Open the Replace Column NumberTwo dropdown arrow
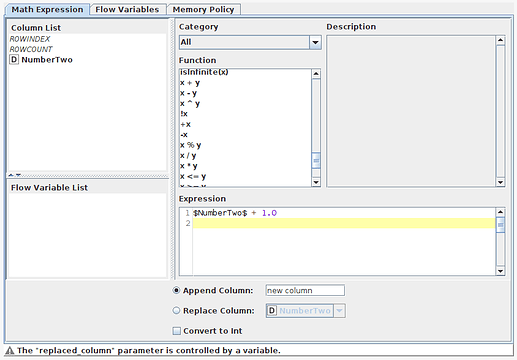 point(339,311)
